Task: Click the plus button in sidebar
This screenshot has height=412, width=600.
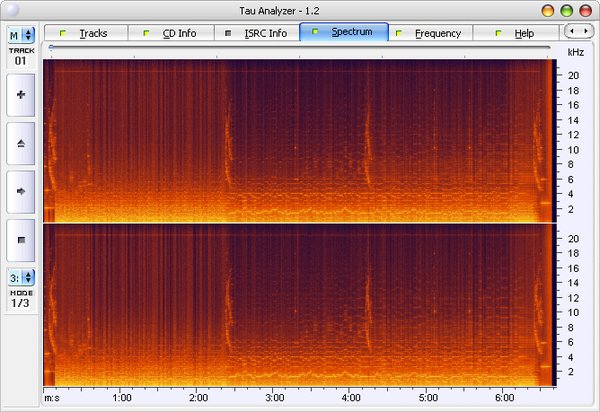Action: [x=21, y=95]
